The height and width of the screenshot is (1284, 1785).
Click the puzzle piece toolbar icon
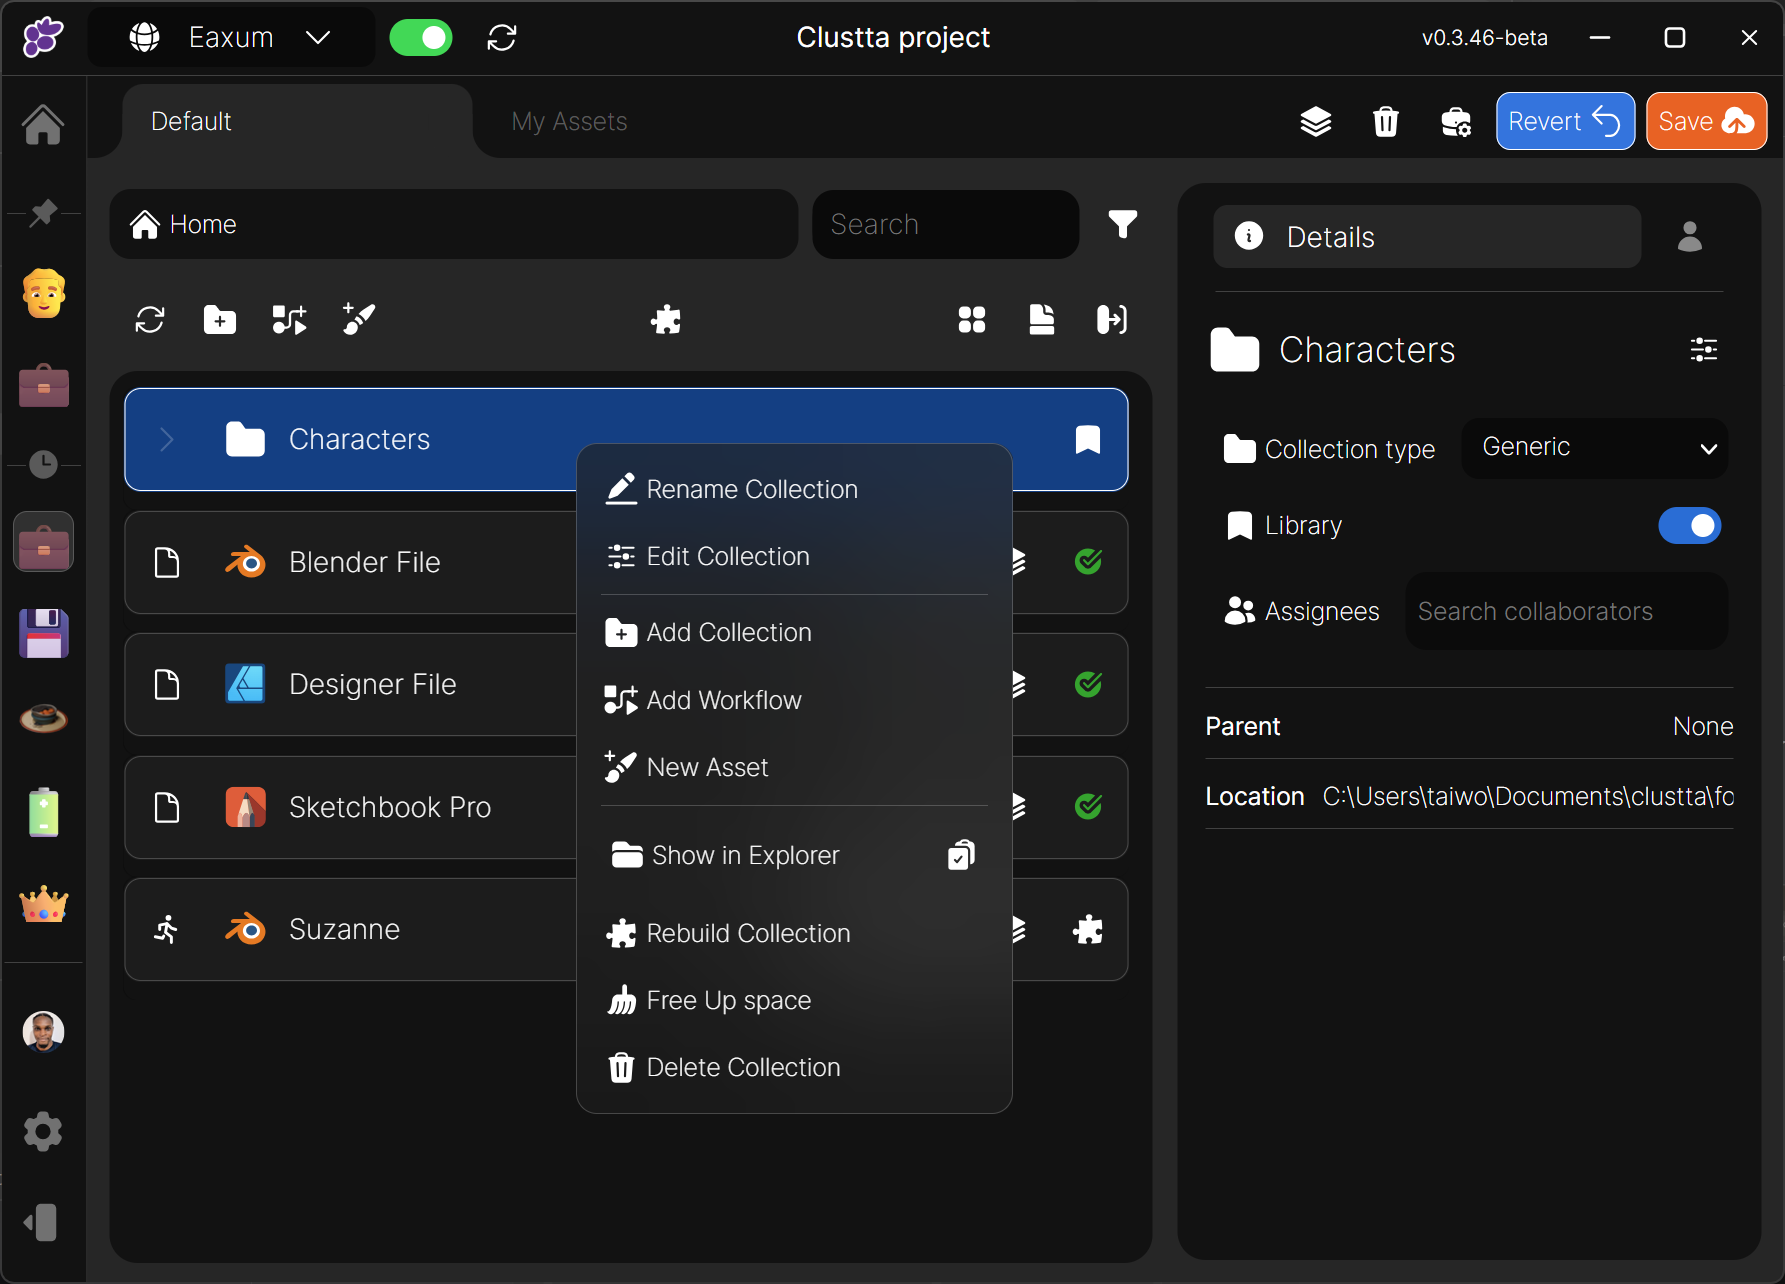pos(666,320)
